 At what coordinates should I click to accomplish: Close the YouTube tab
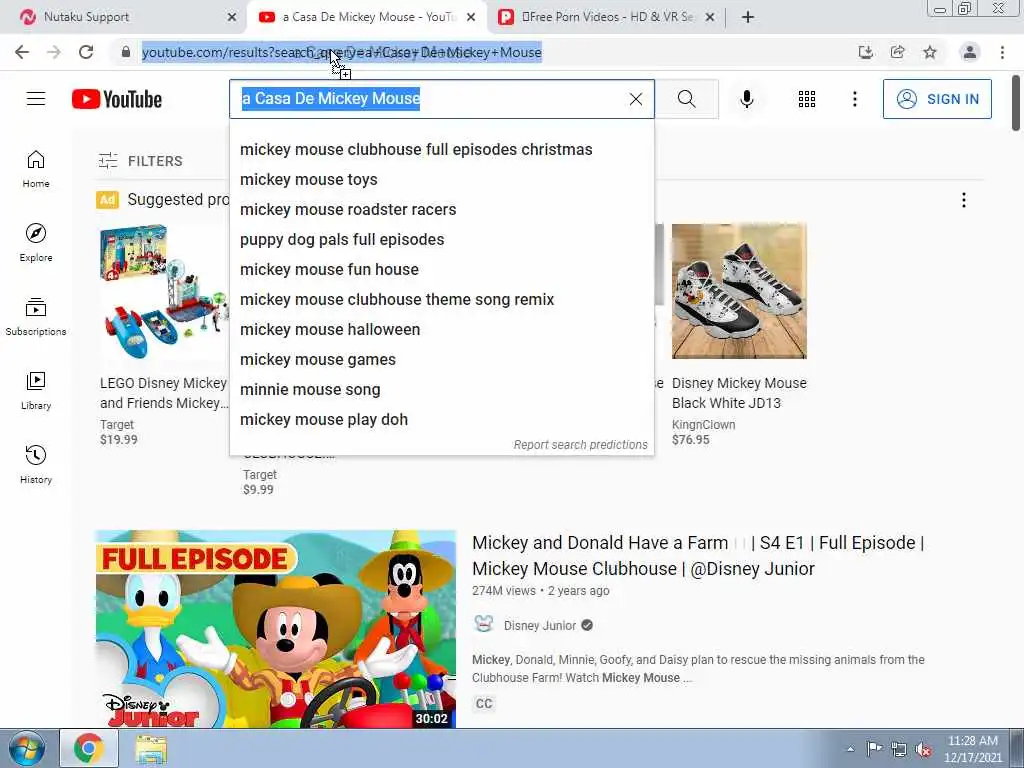tap(471, 17)
